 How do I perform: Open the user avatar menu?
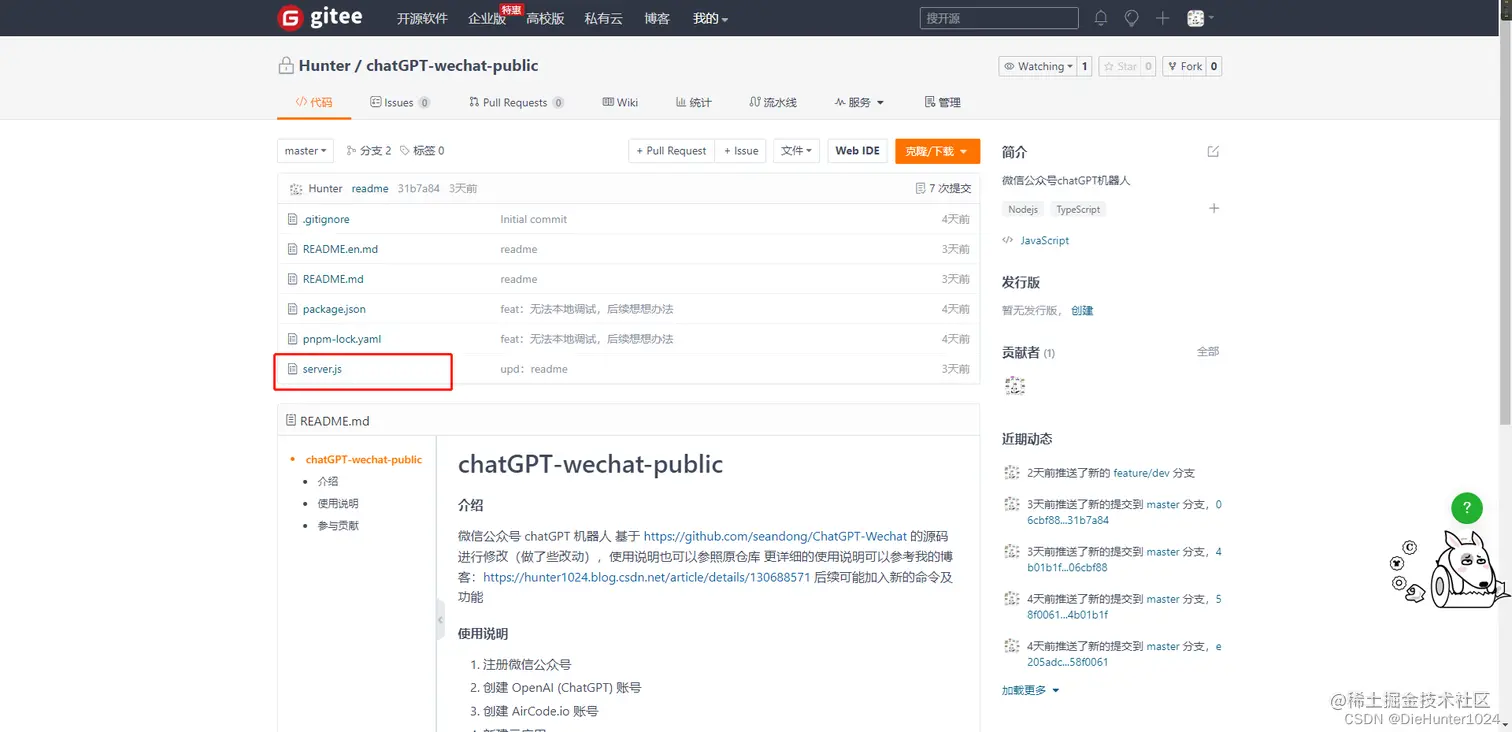tap(1199, 18)
